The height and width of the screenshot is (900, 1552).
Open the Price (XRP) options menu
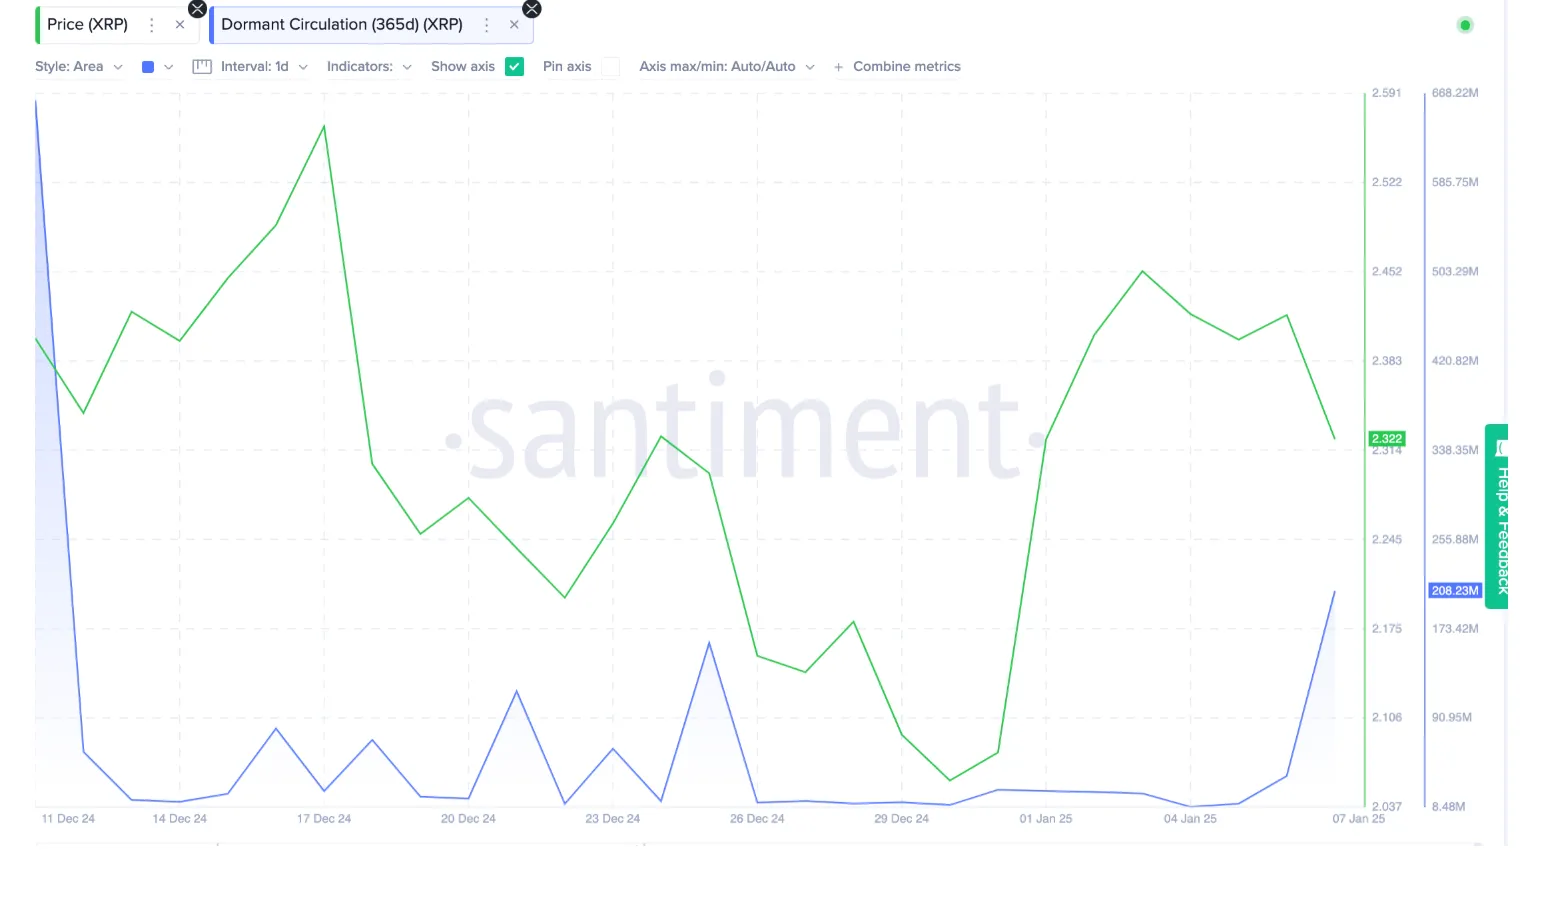click(x=151, y=24)
